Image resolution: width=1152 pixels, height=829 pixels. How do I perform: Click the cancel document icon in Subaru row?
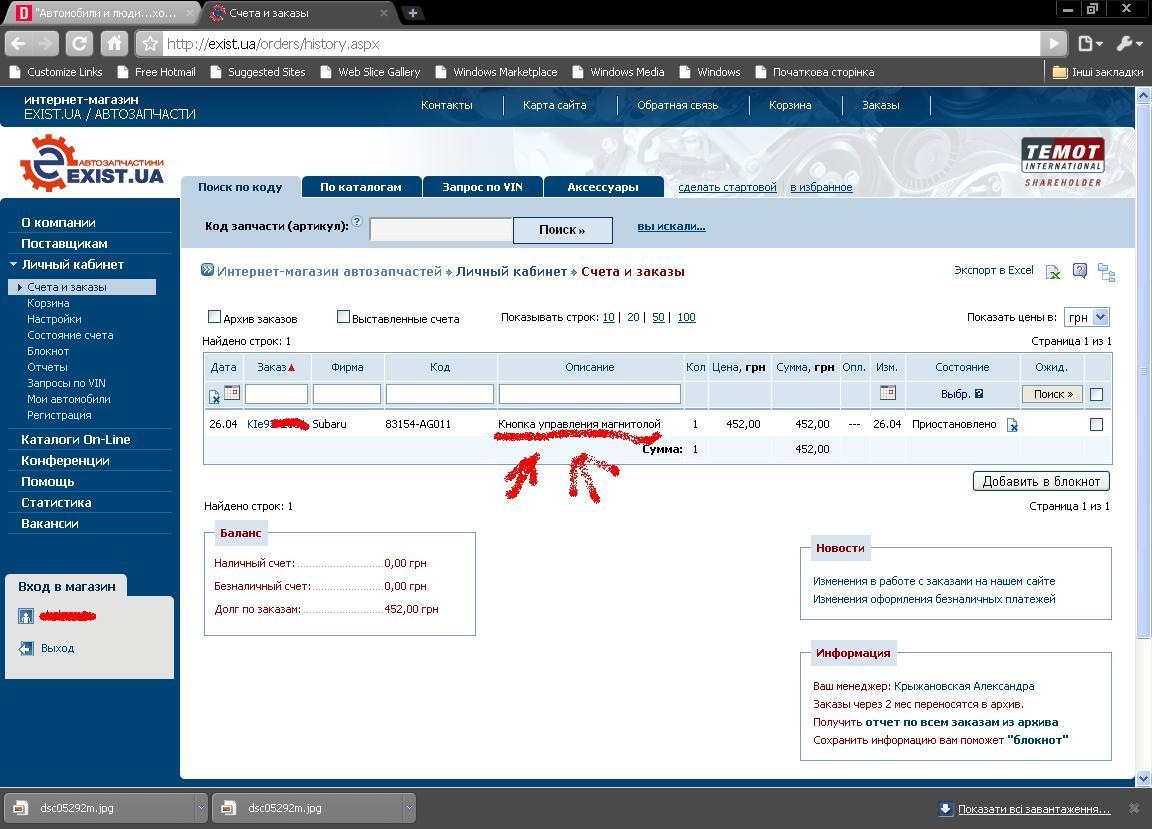tap(1012, 425)
